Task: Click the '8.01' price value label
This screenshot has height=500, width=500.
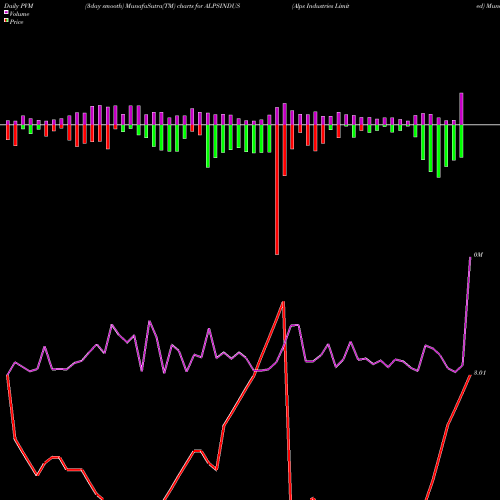Action: [480, 373]
